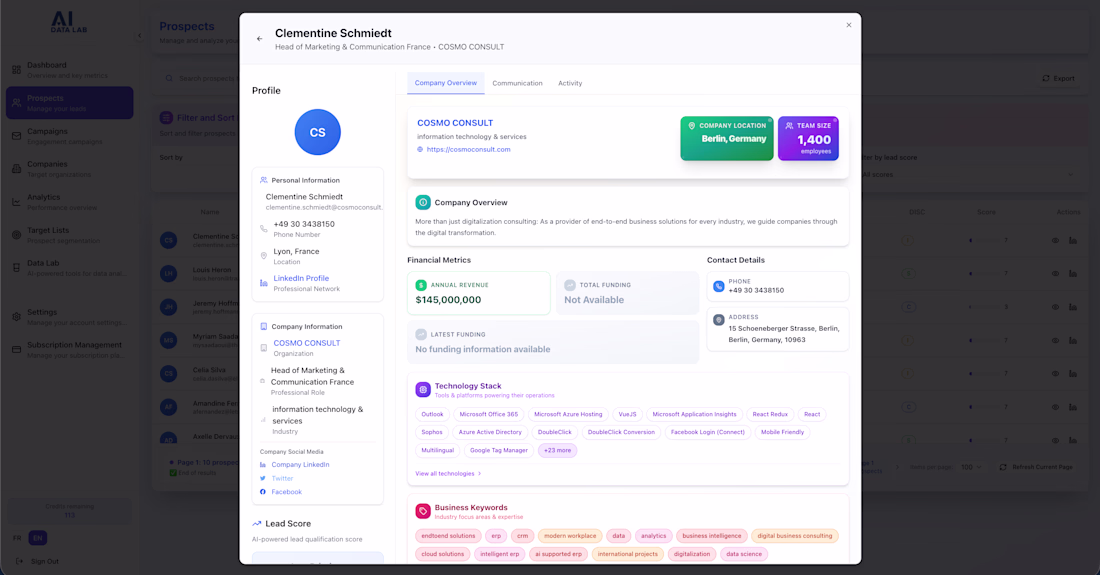This screenshot has height=575, width=1100.
Task: Open the Activity tab
Action: coord(570,83)
